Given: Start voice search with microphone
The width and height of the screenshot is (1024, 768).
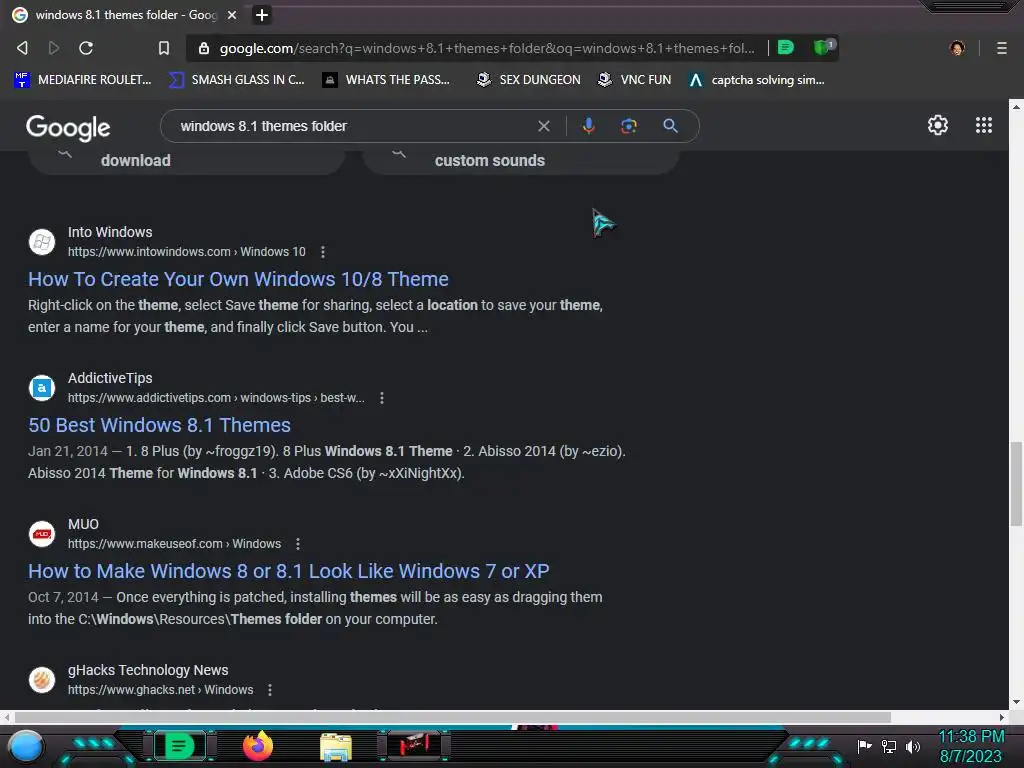Looking at the screenshot, I should (x=588, y=126).
